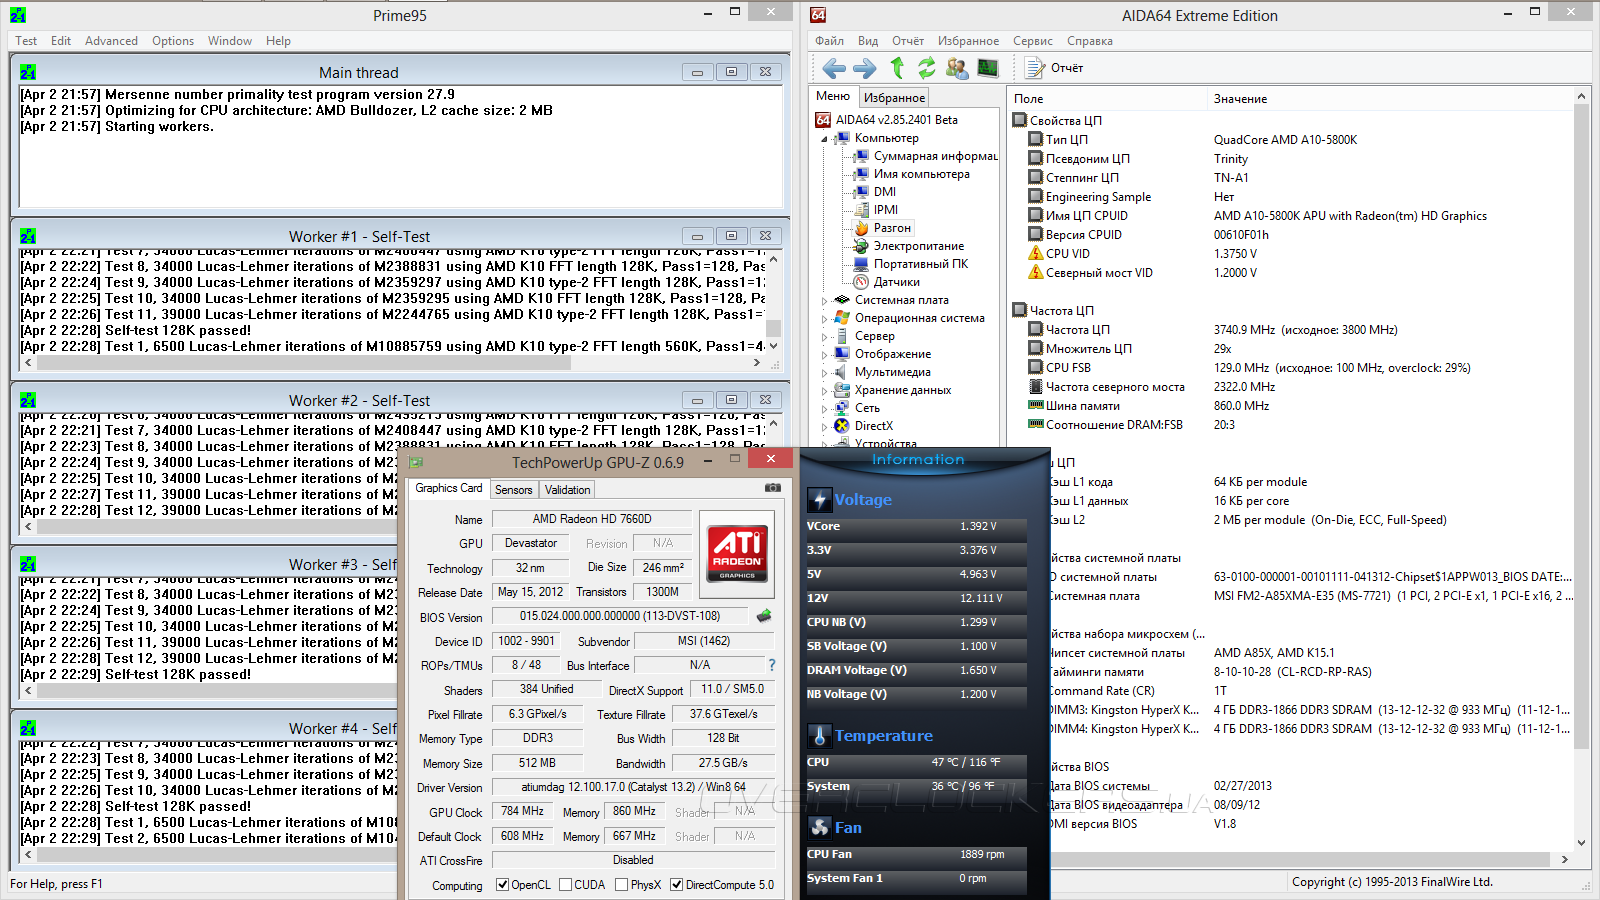This screenshot has width=1600, height=900.
Task: Click the GPU-Z title bar app icon
Action: coord(415,462)
